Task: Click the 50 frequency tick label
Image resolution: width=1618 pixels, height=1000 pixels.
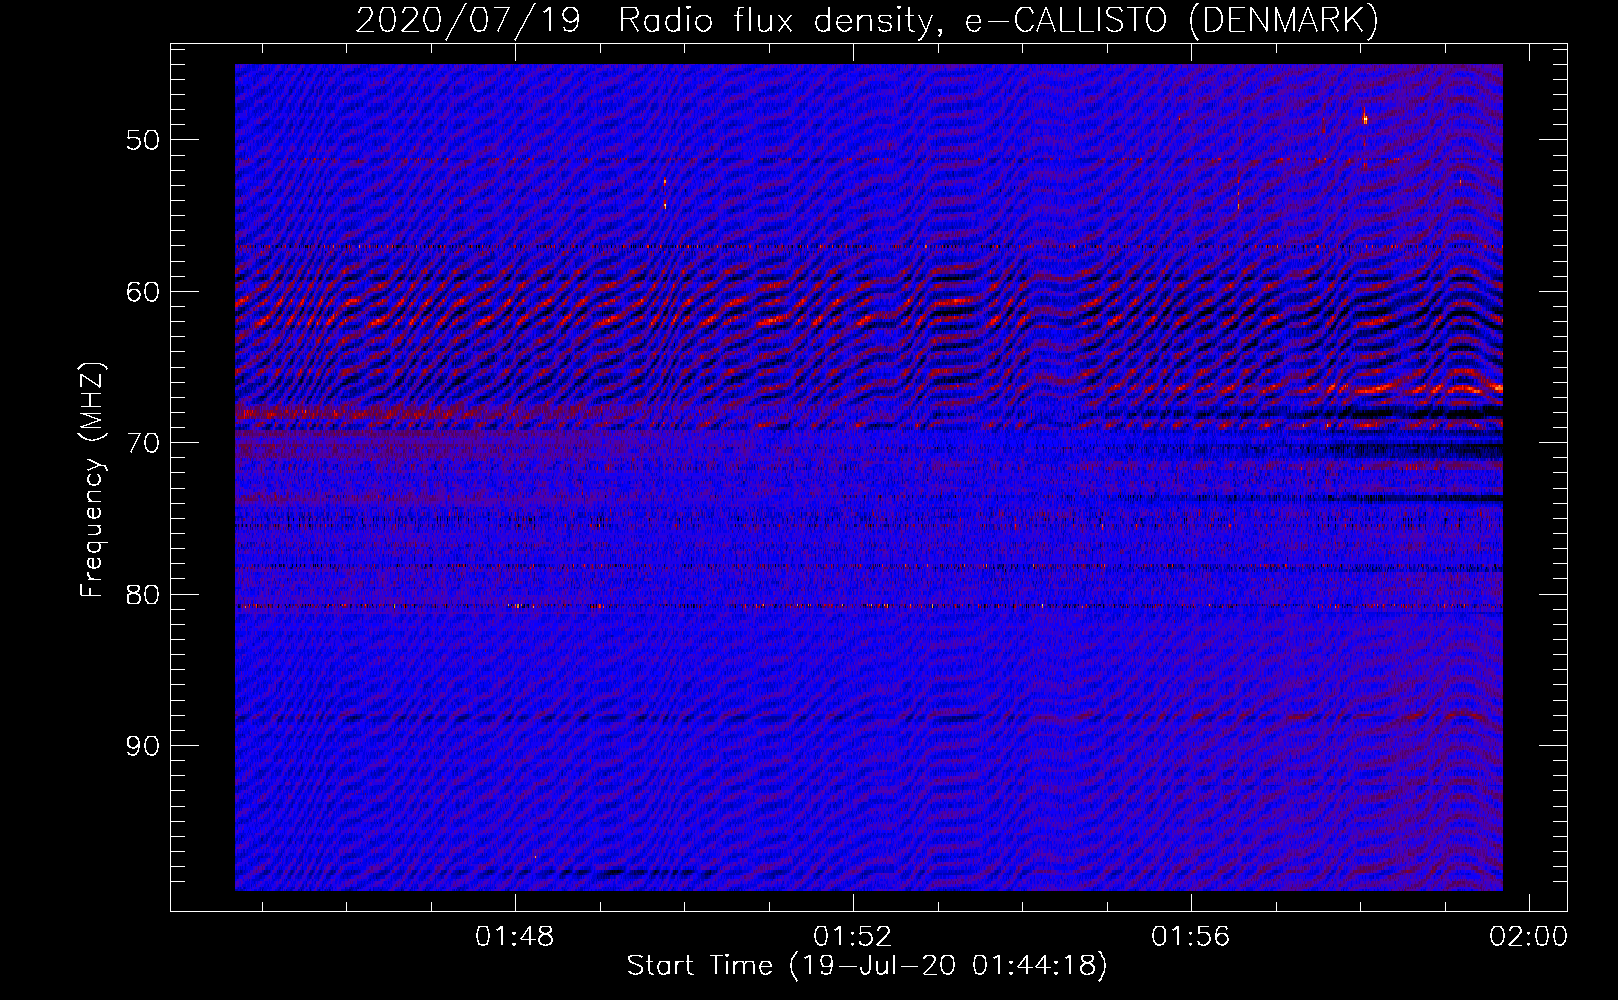Action: click(143, 140)
